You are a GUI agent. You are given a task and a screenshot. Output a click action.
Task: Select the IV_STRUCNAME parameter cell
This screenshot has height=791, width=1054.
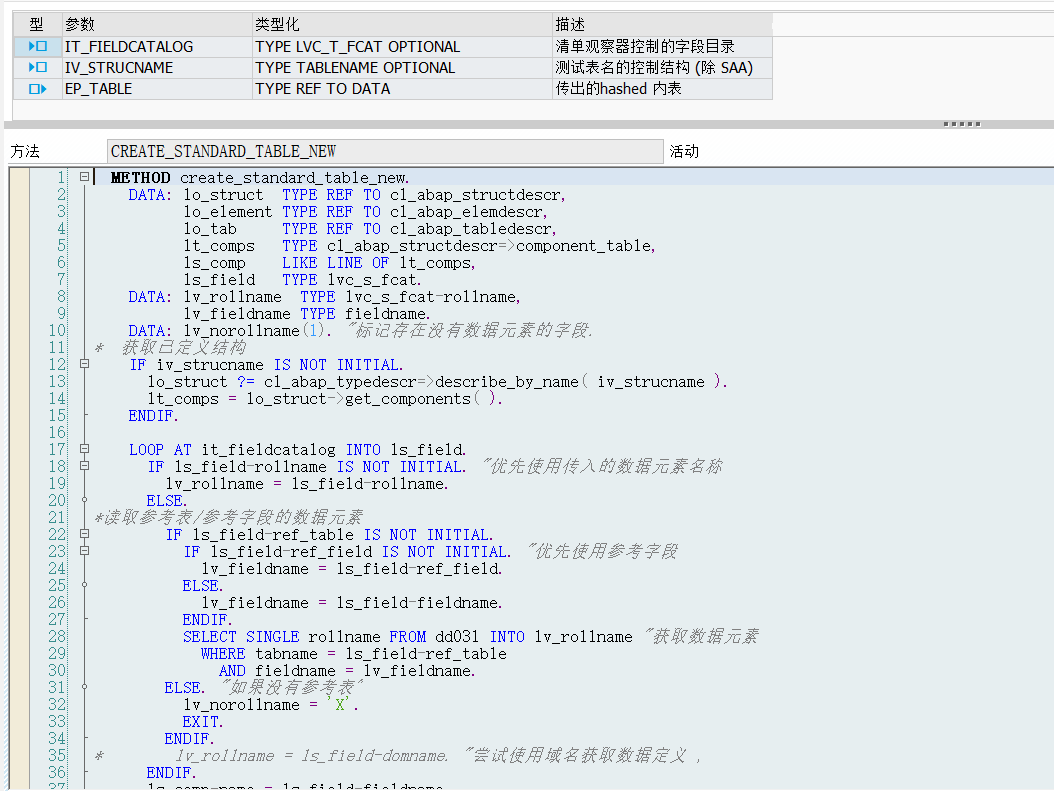click(x=157, y=67)
